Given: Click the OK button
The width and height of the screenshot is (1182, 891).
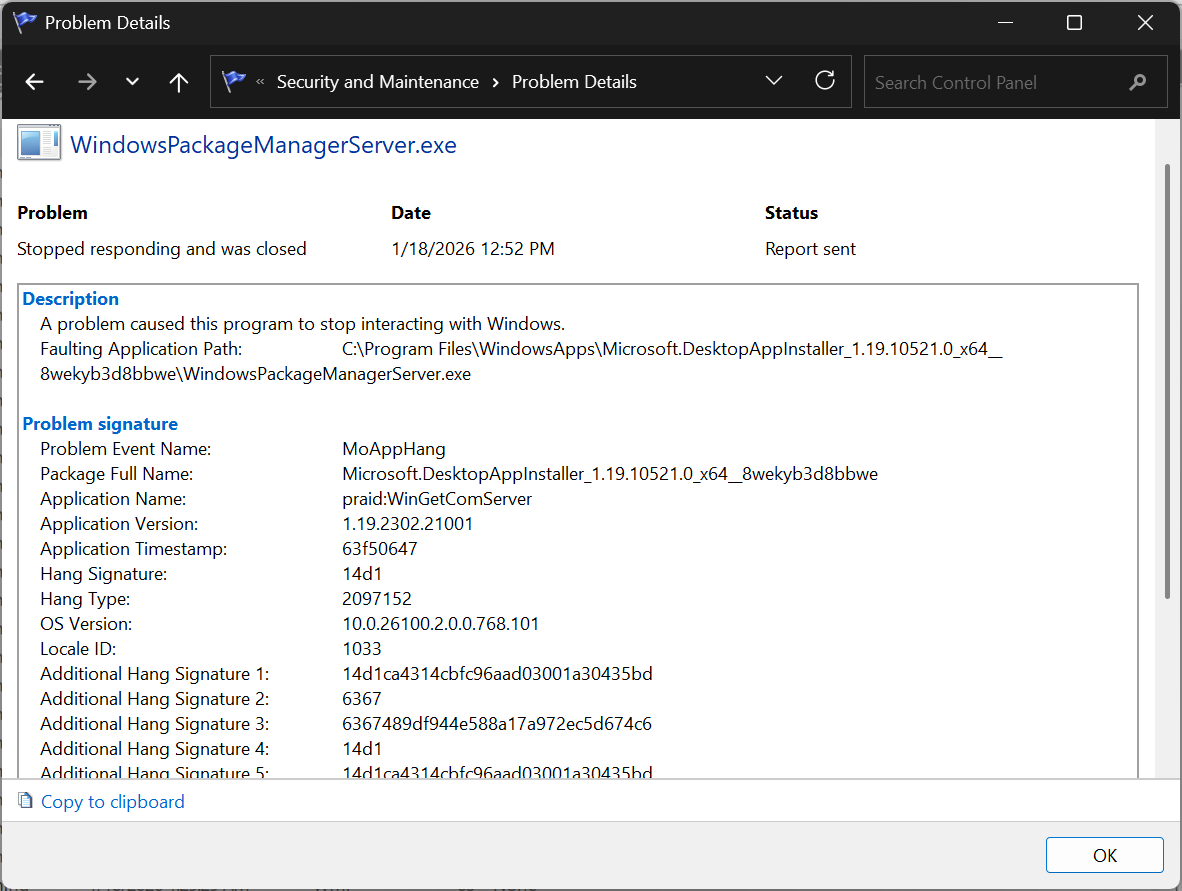Looking at the screenshot, I should click(1104, 855).
